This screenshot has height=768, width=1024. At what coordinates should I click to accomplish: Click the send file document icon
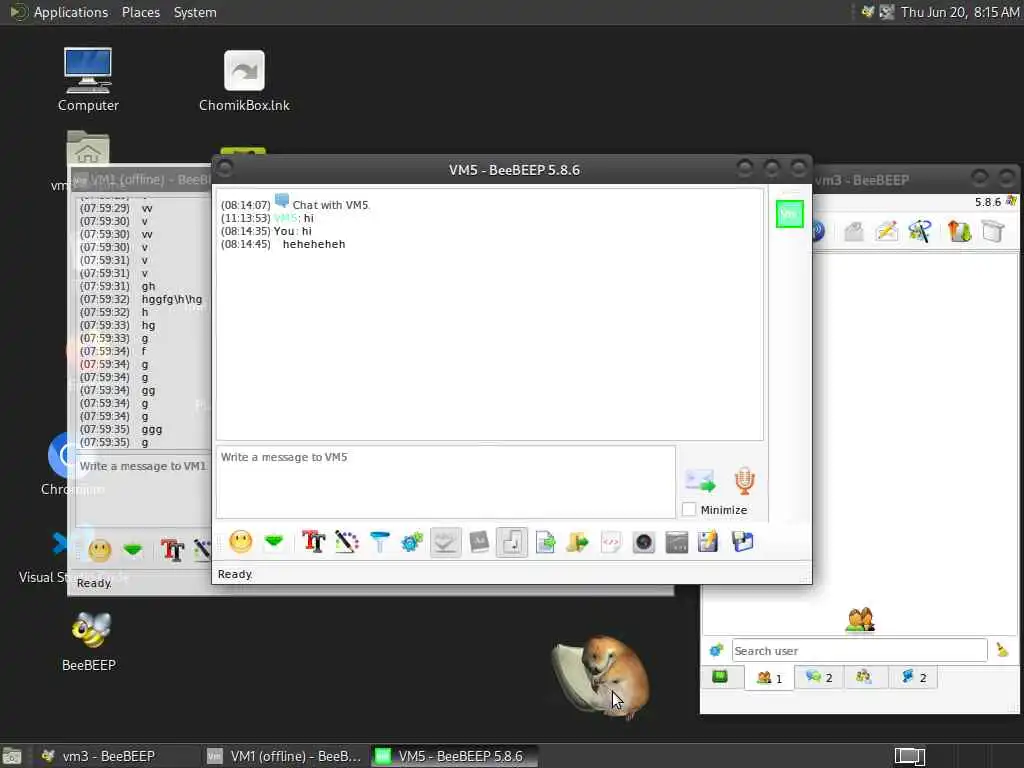pos(545,542)
